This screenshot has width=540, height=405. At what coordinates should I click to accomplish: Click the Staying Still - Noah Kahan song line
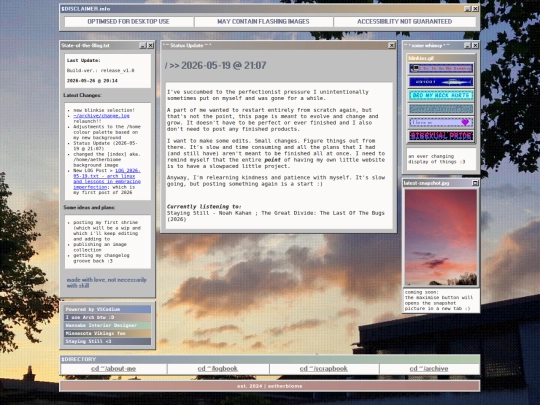tap(276, 216)
